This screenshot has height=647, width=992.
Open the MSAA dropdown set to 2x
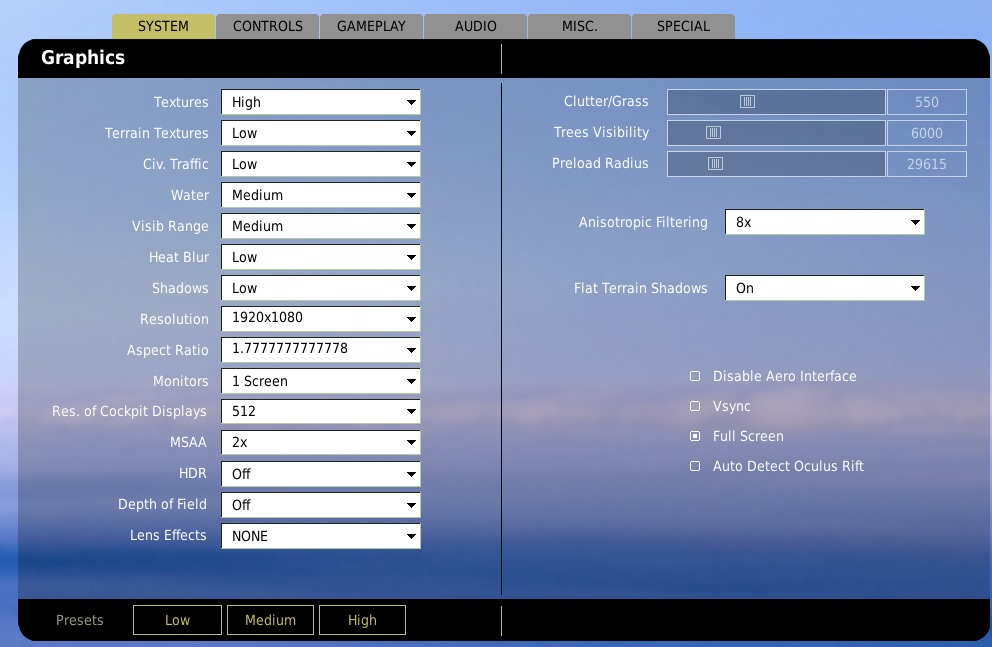[x=321, y=442]
